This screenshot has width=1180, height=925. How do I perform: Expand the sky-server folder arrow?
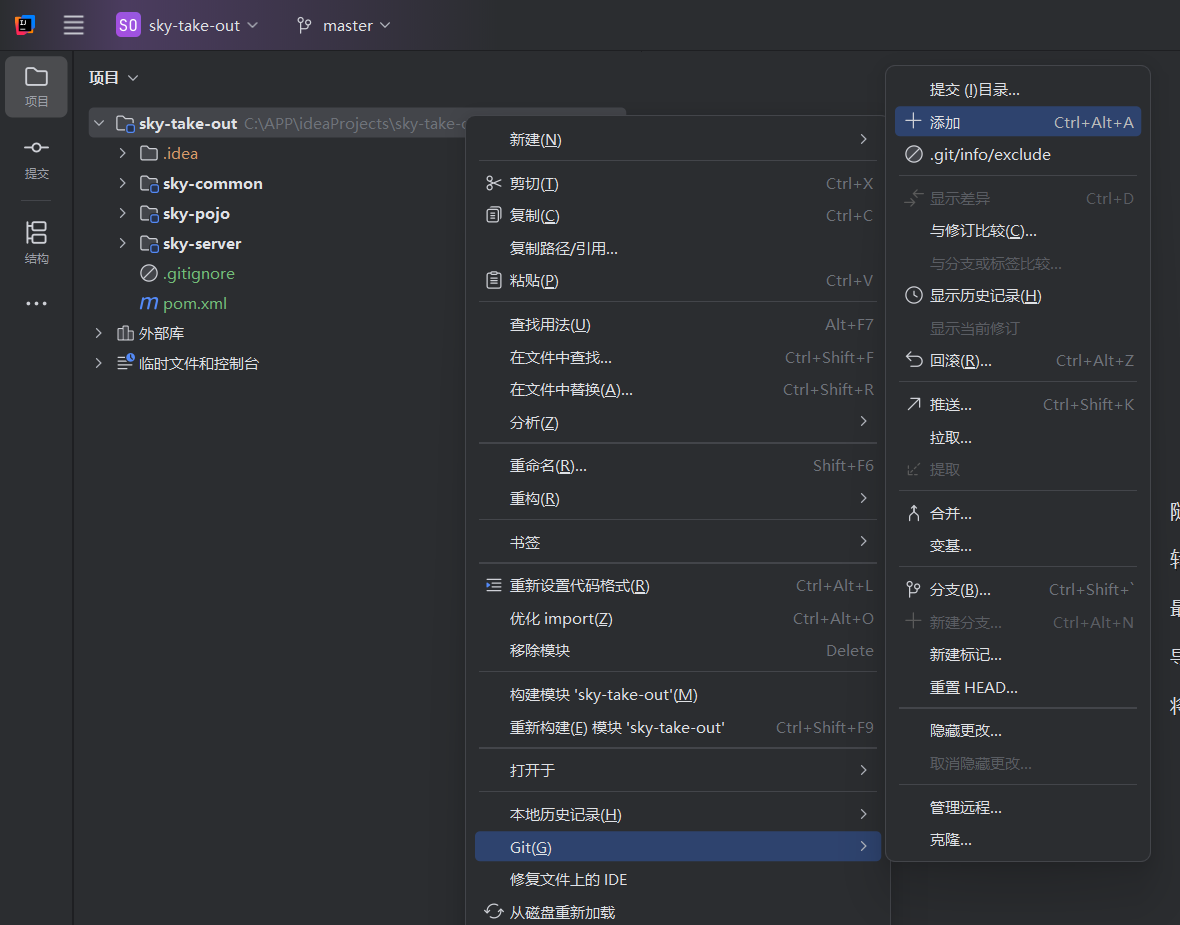point(123,244)
